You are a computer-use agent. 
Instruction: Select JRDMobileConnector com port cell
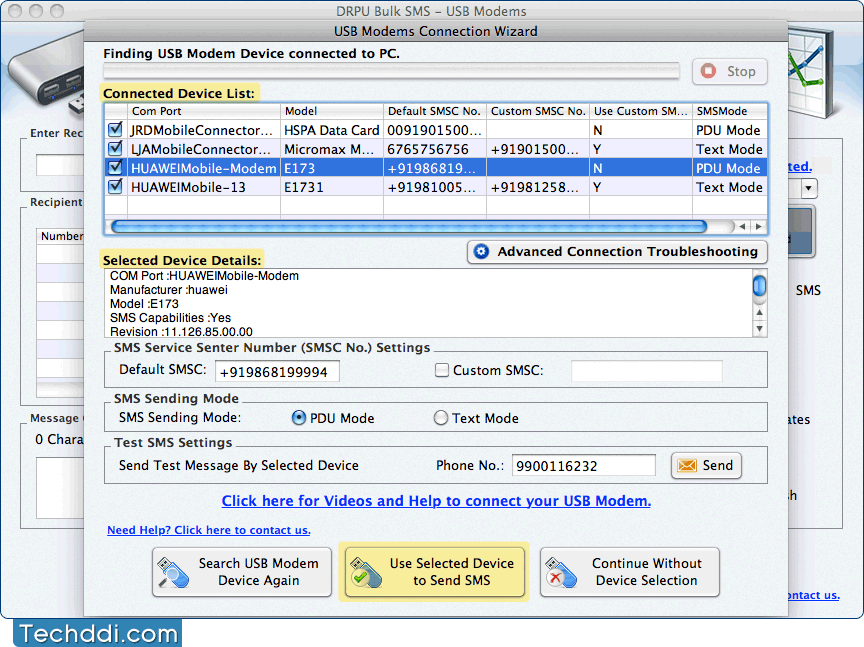point(204,130)
